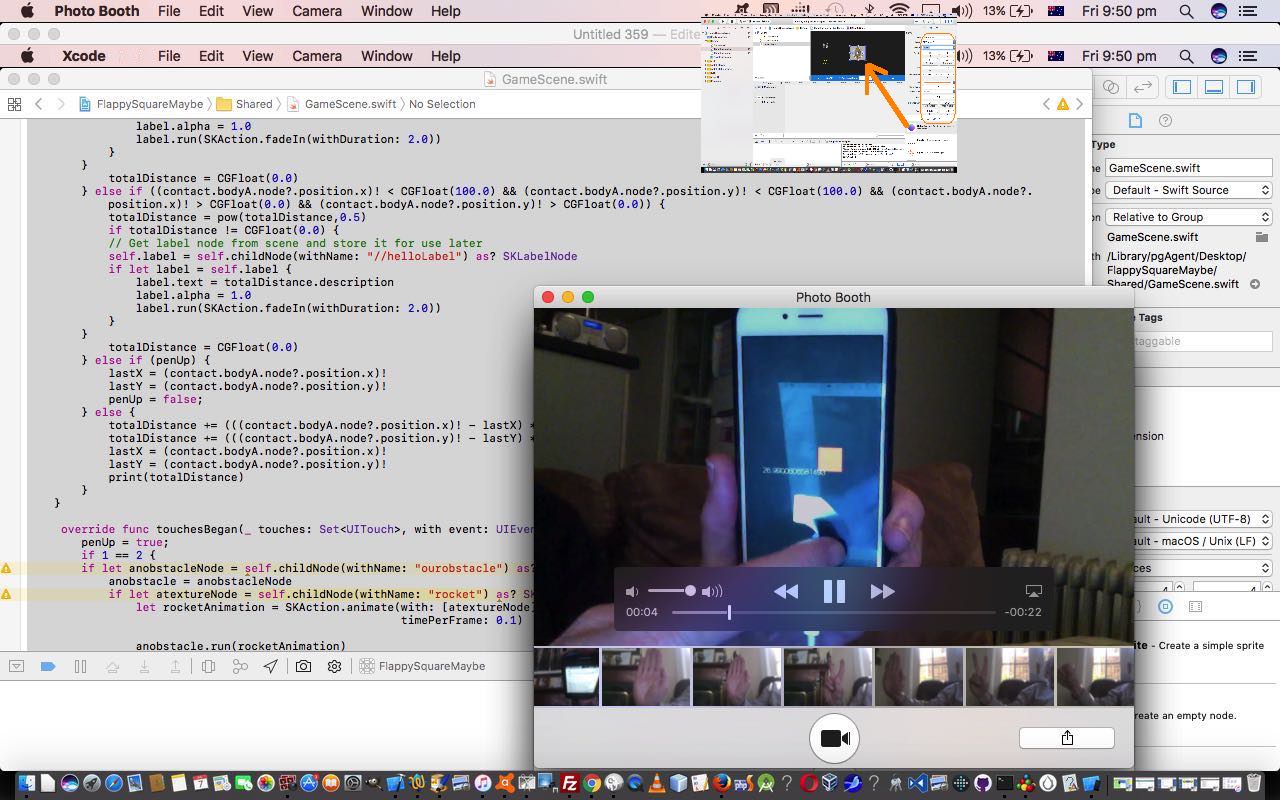1280x800 pixels.
Task: Click the gear icon in Xcode debug bar
Action: (x=334, y=666)
